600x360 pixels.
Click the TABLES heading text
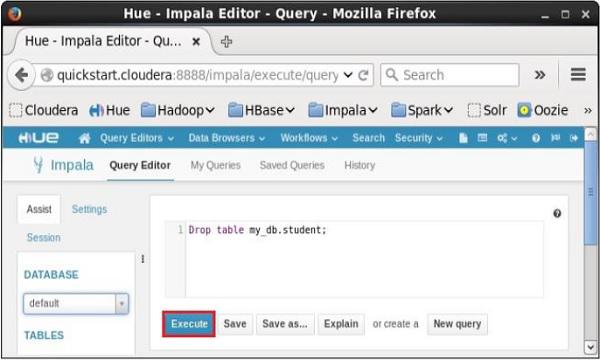(x=44, y=336)
